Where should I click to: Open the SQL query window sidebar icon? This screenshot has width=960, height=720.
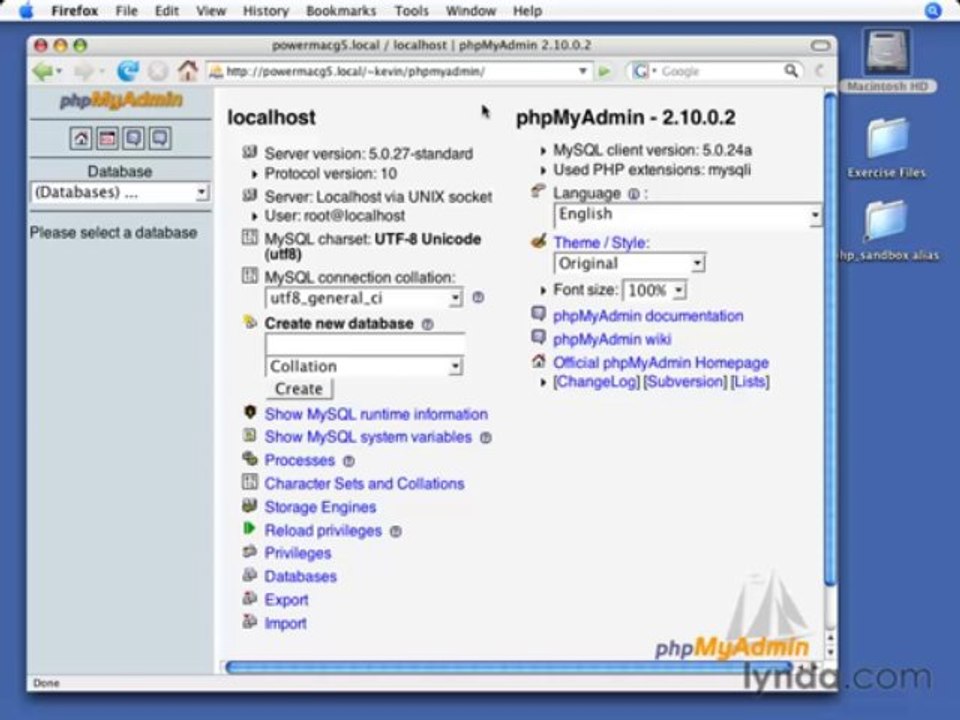point(107,138)
